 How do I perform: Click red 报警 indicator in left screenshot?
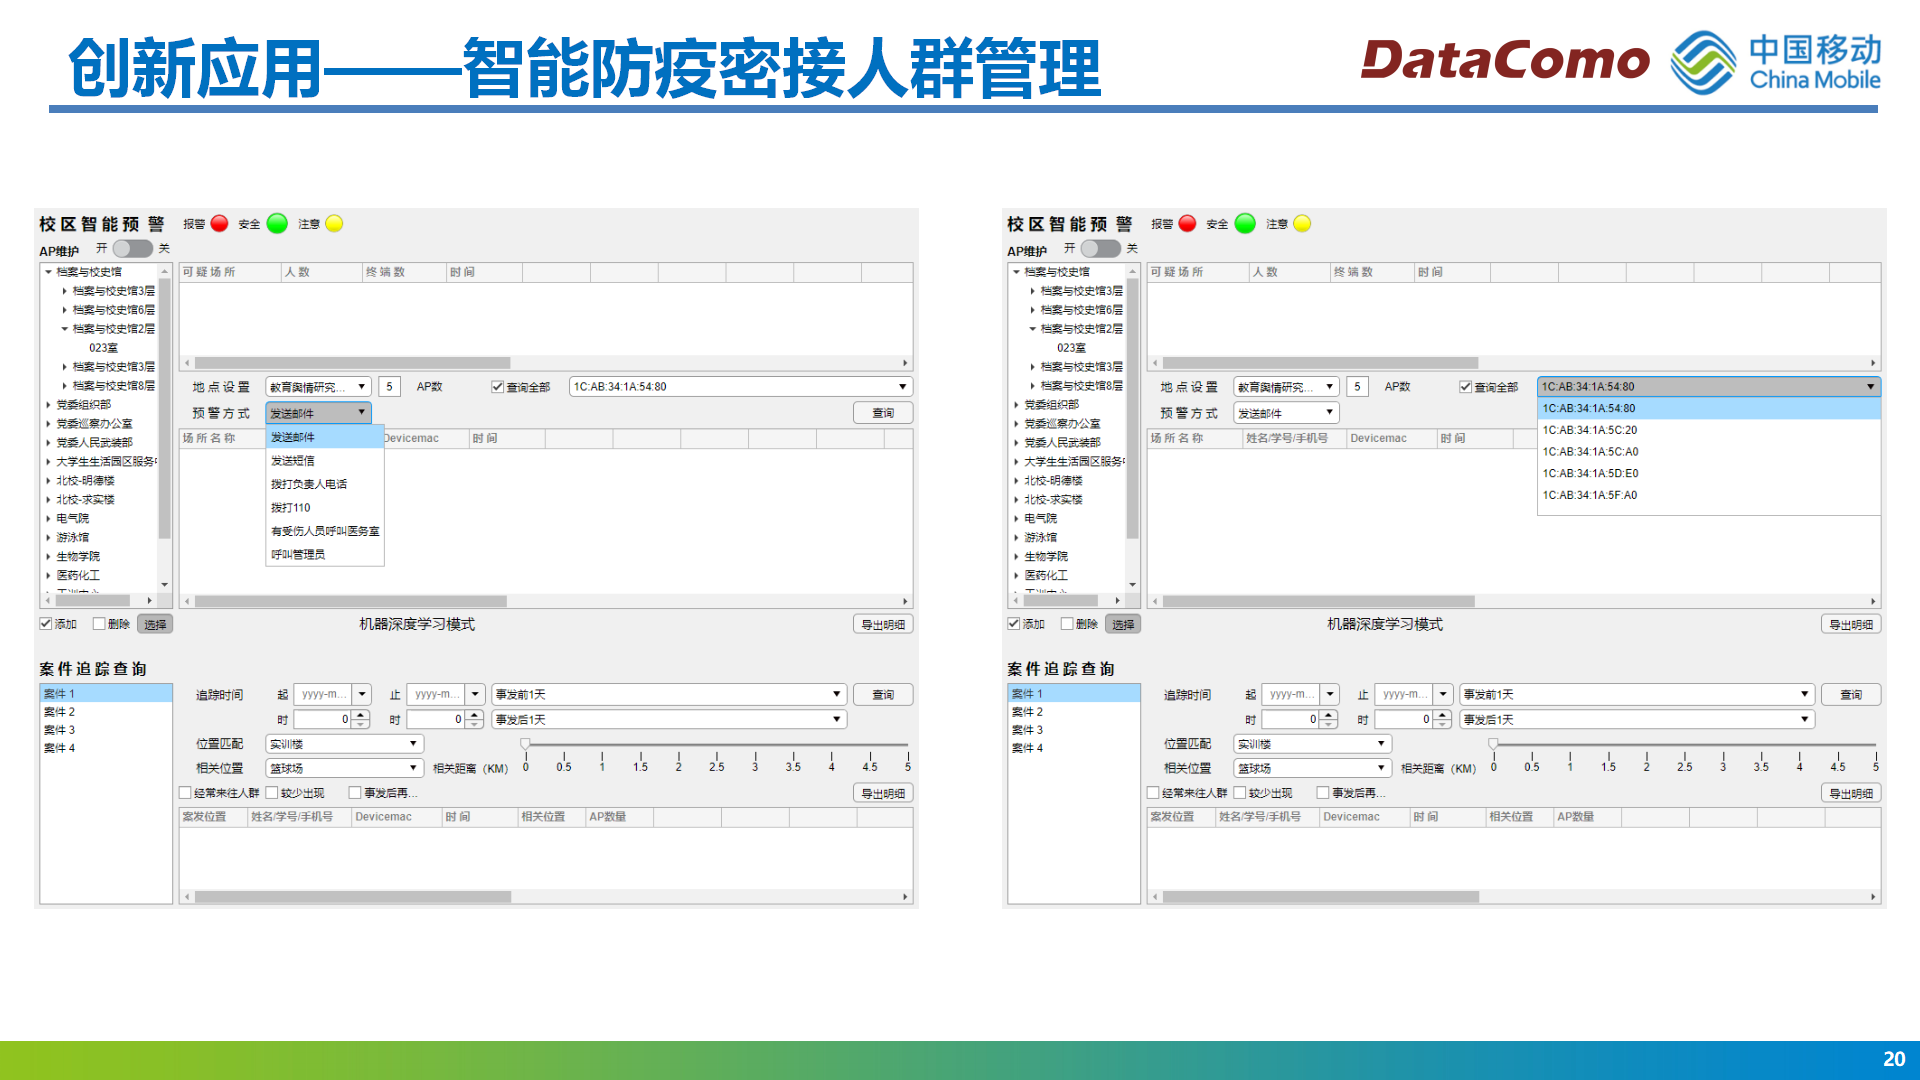click(220, 223)
